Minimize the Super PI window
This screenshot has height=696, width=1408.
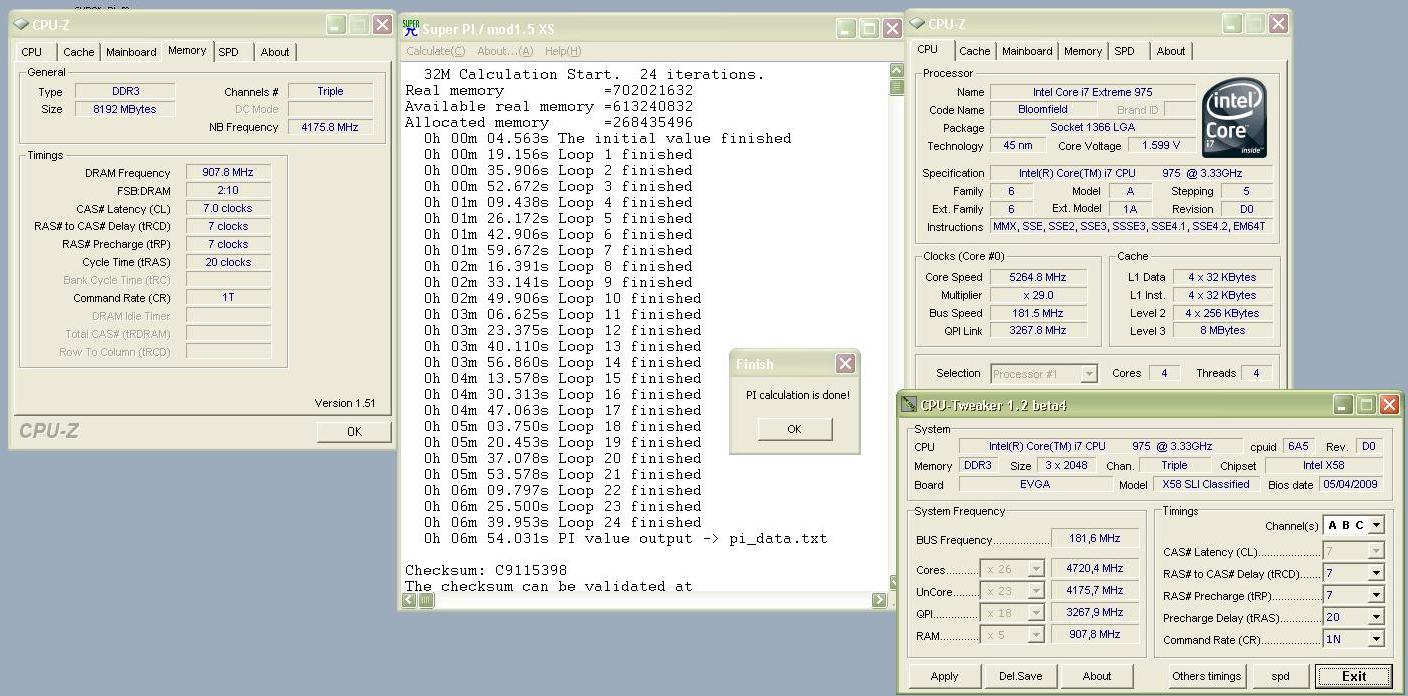pyautogui.click(x=846, y=29)
